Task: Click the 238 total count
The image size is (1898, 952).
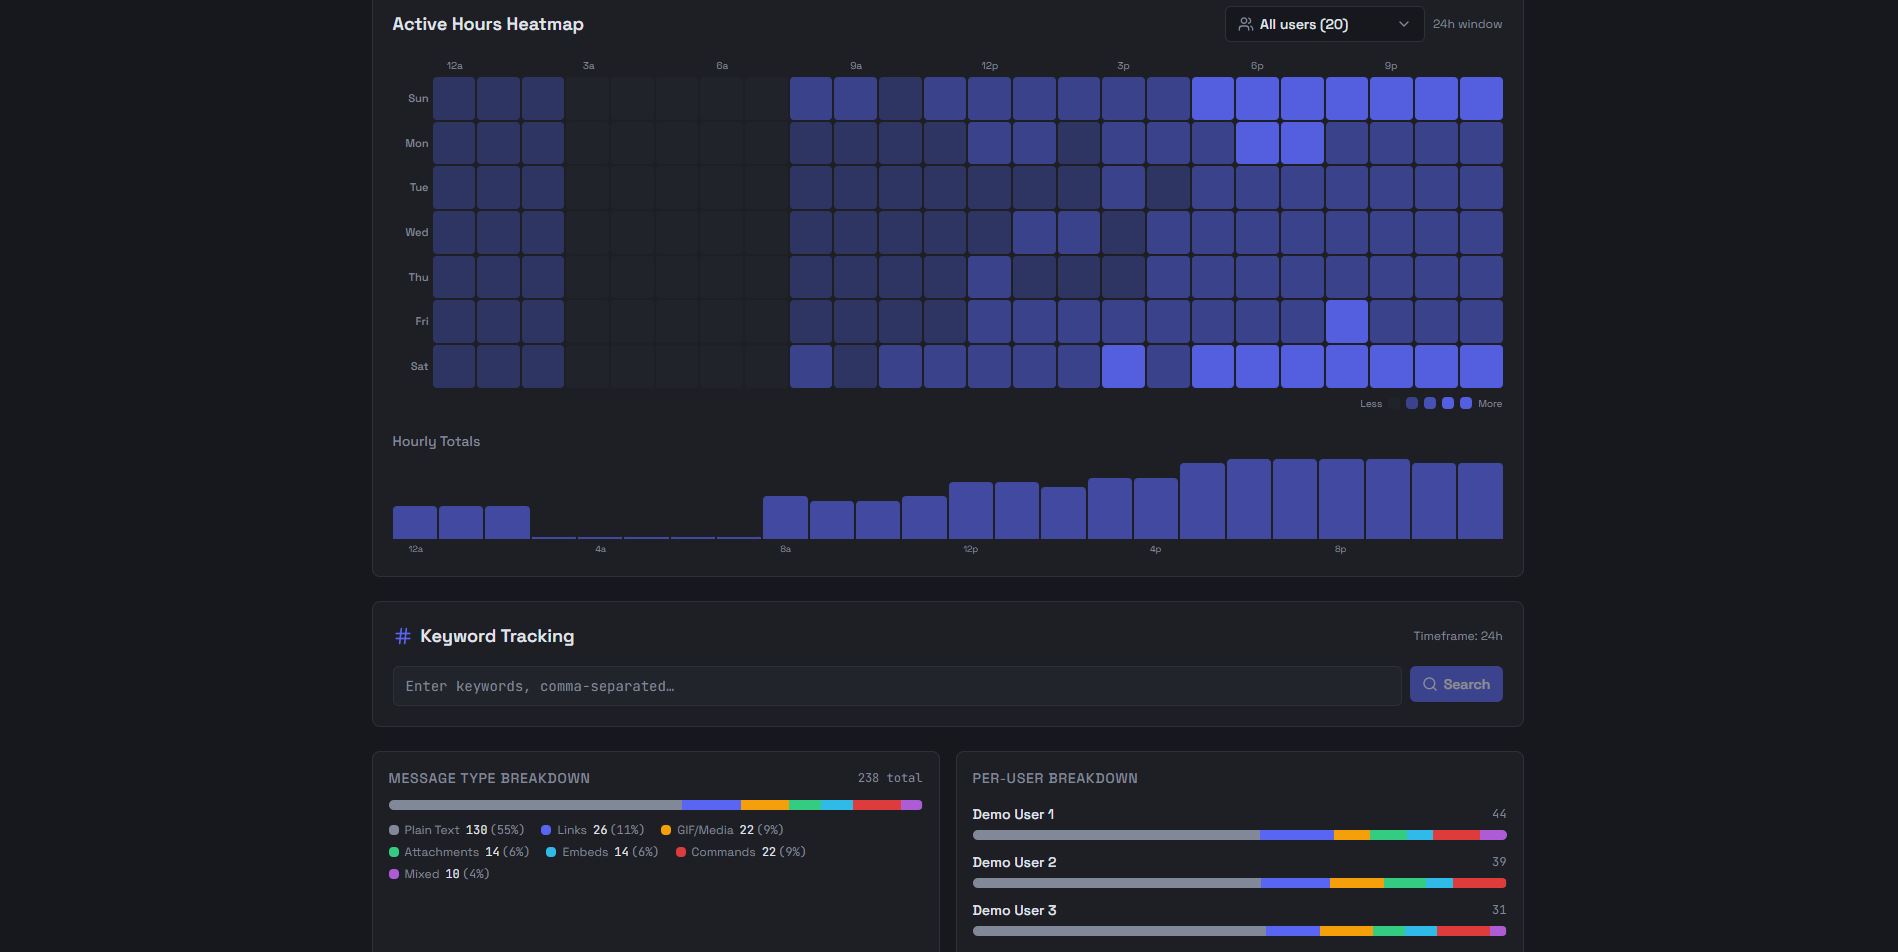Action: 890,778
